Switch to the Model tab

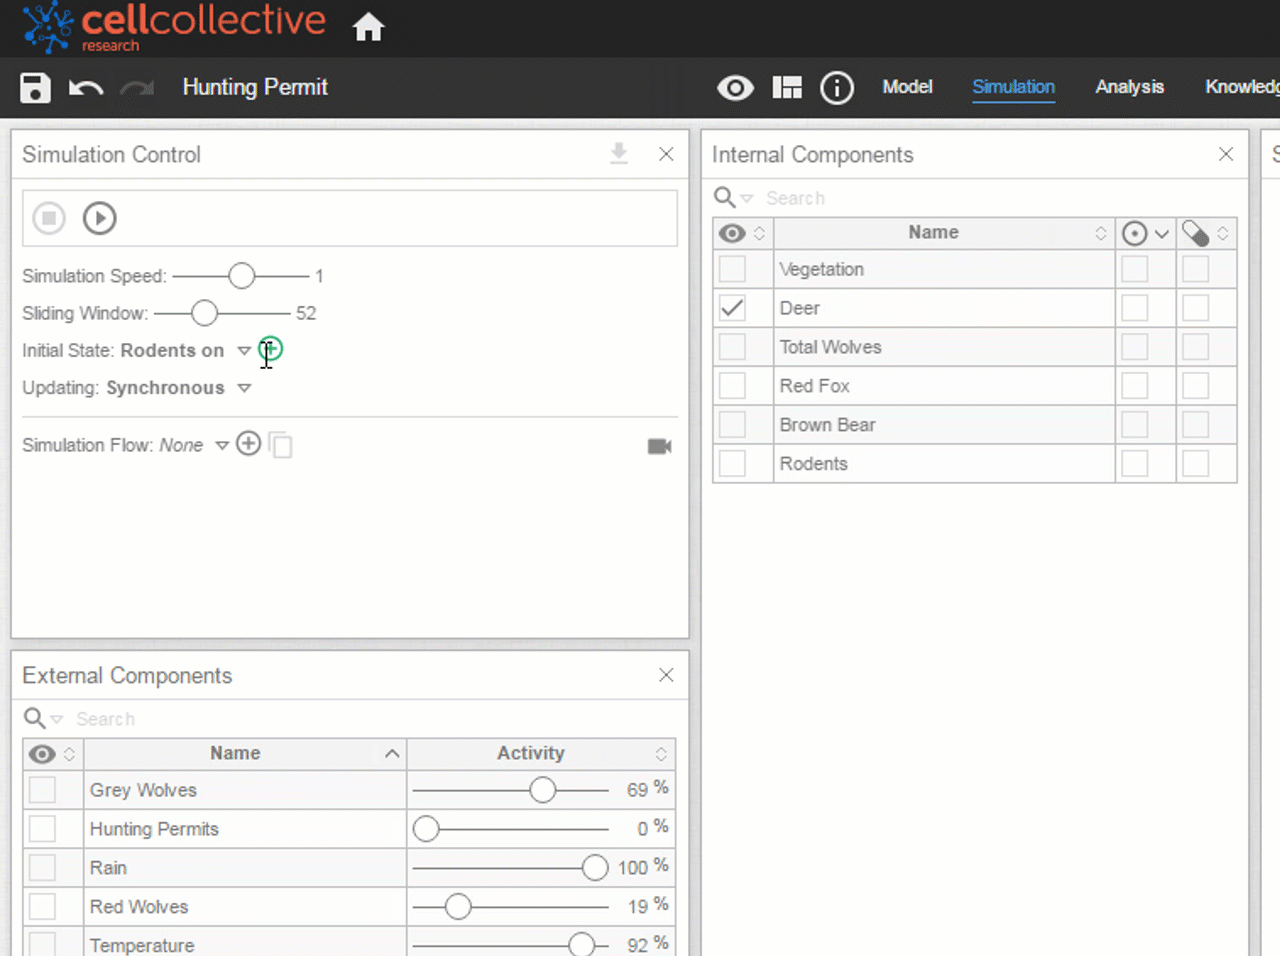tap(907, 87)
